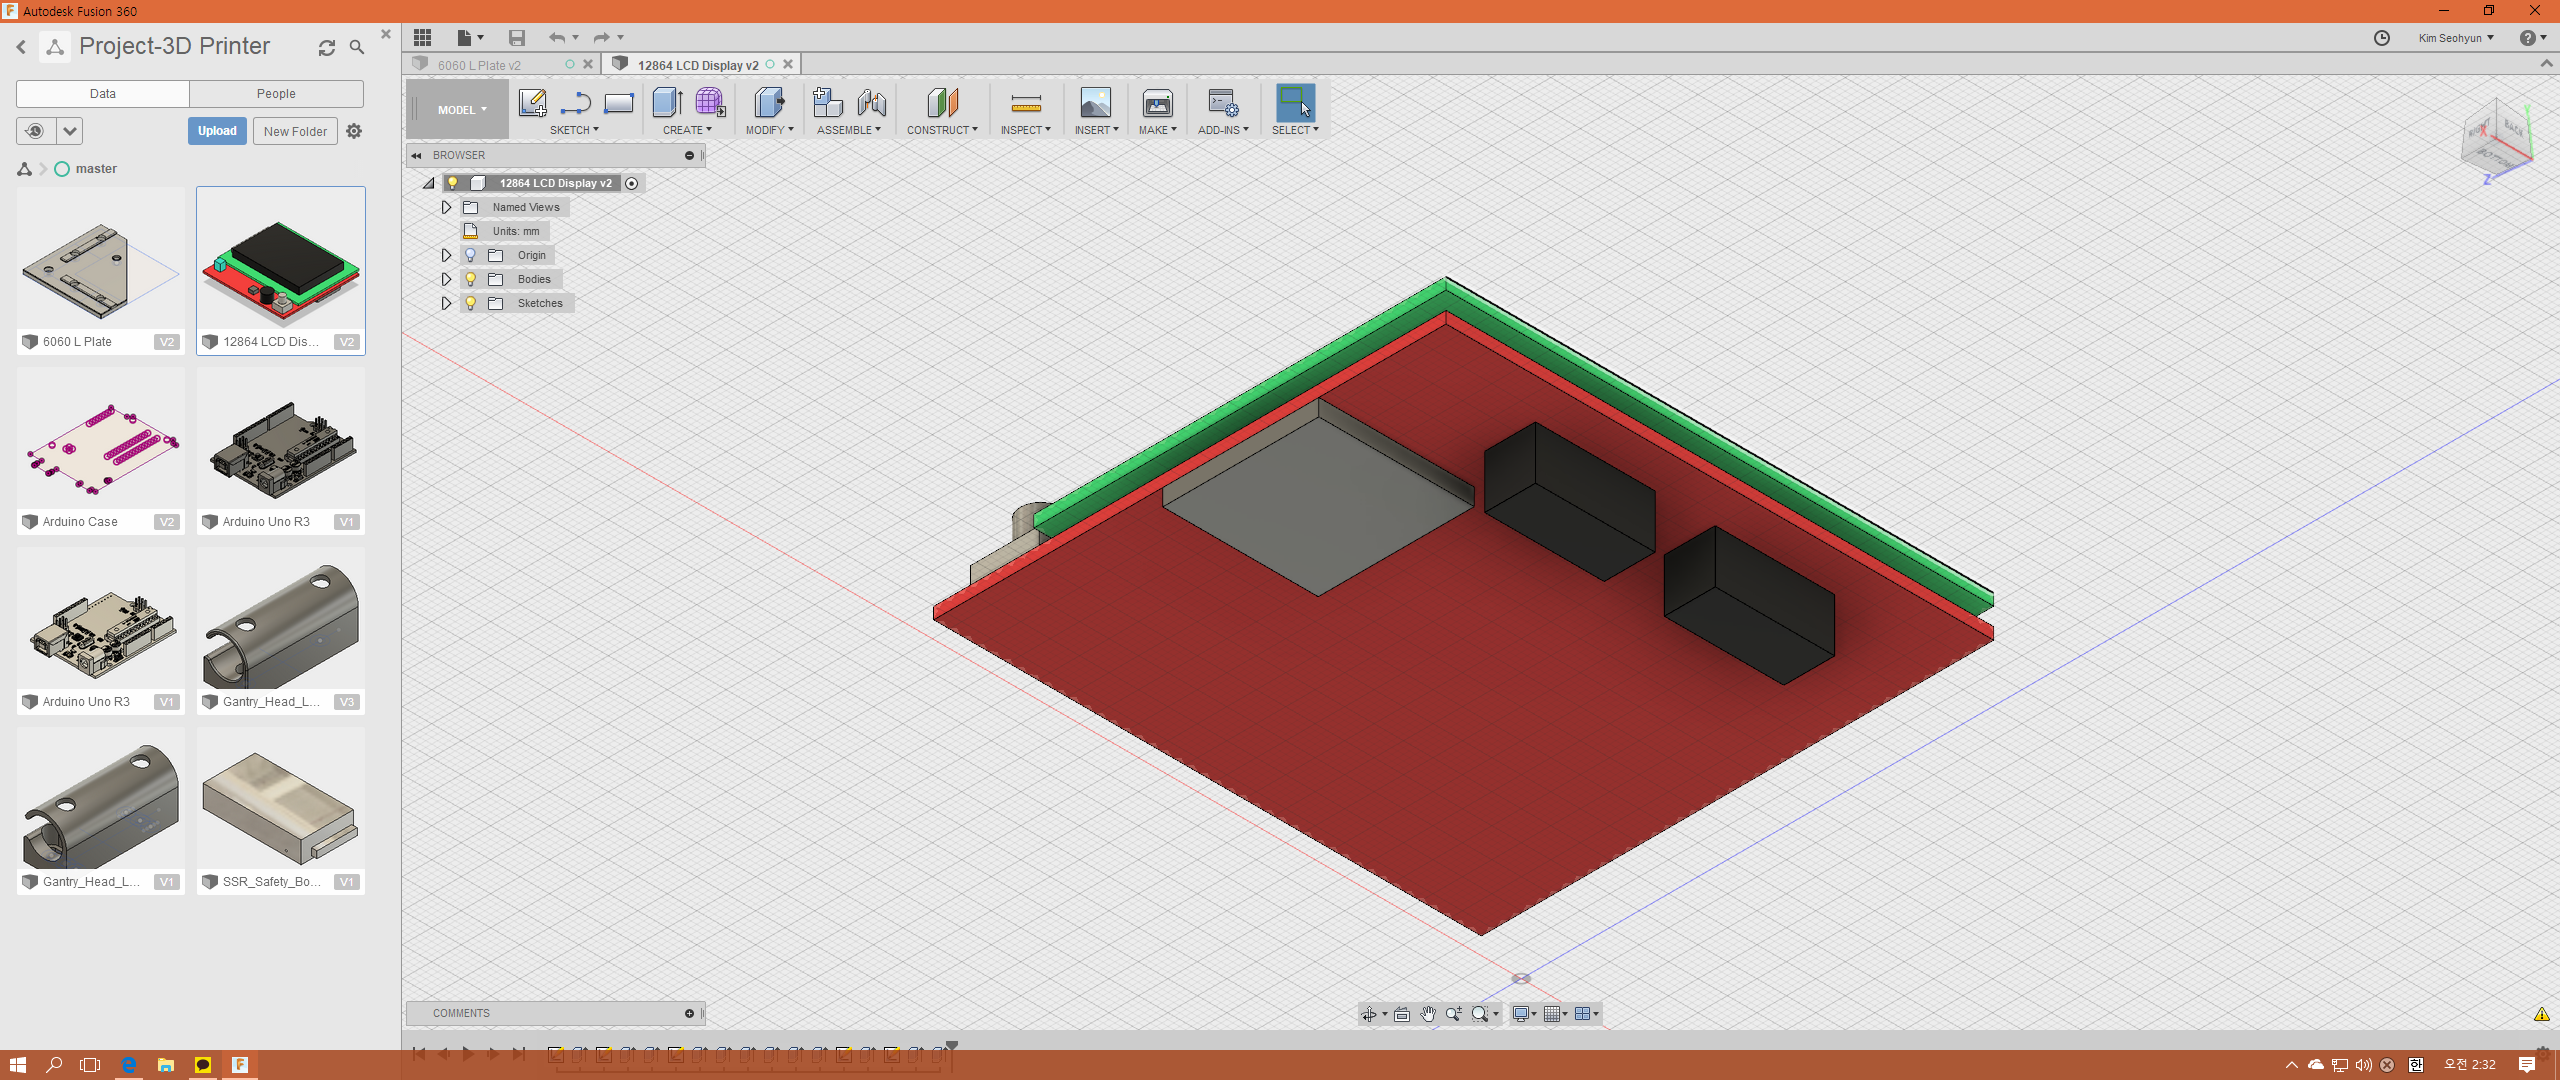2560x1080 pixels.
Task: Activate the Select tool icon
Action: (x=1295, y=102)
